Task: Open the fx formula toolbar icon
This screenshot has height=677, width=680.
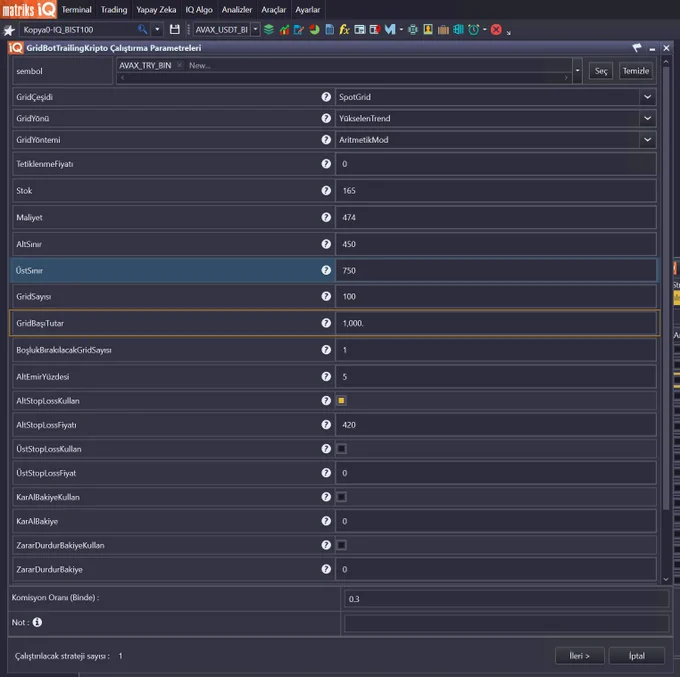Action: pyautogui.click(x=344, y=29)
